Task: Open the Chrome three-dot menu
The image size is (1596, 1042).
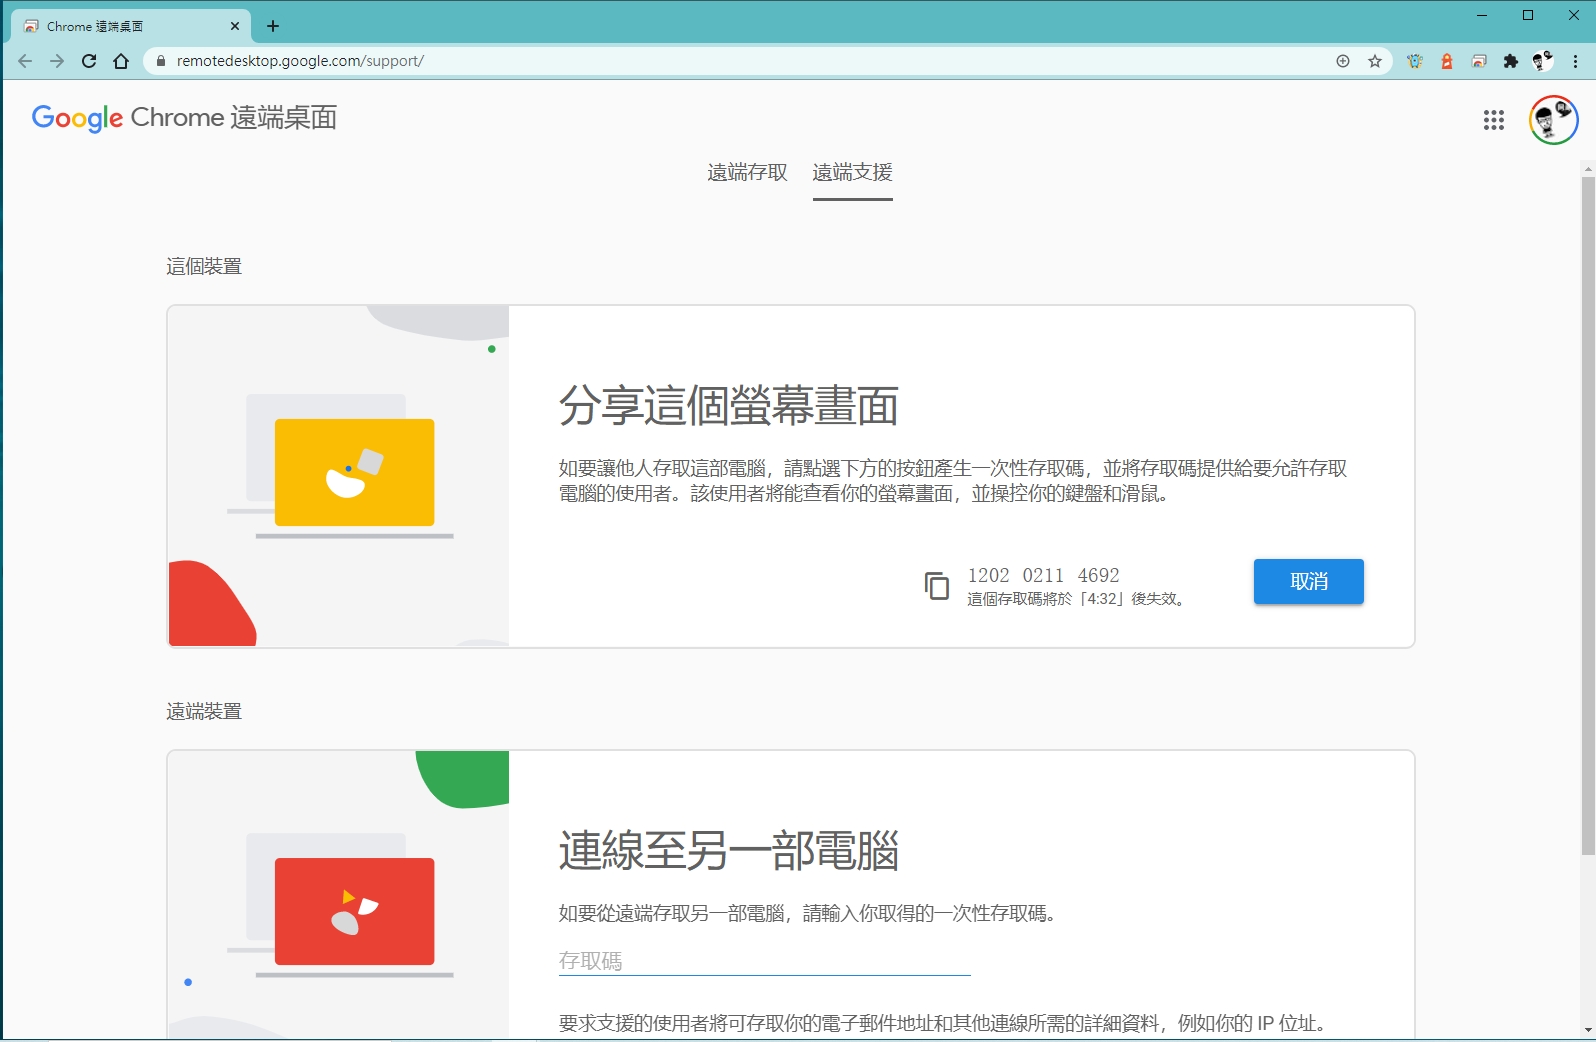Action: (1576, 61)
